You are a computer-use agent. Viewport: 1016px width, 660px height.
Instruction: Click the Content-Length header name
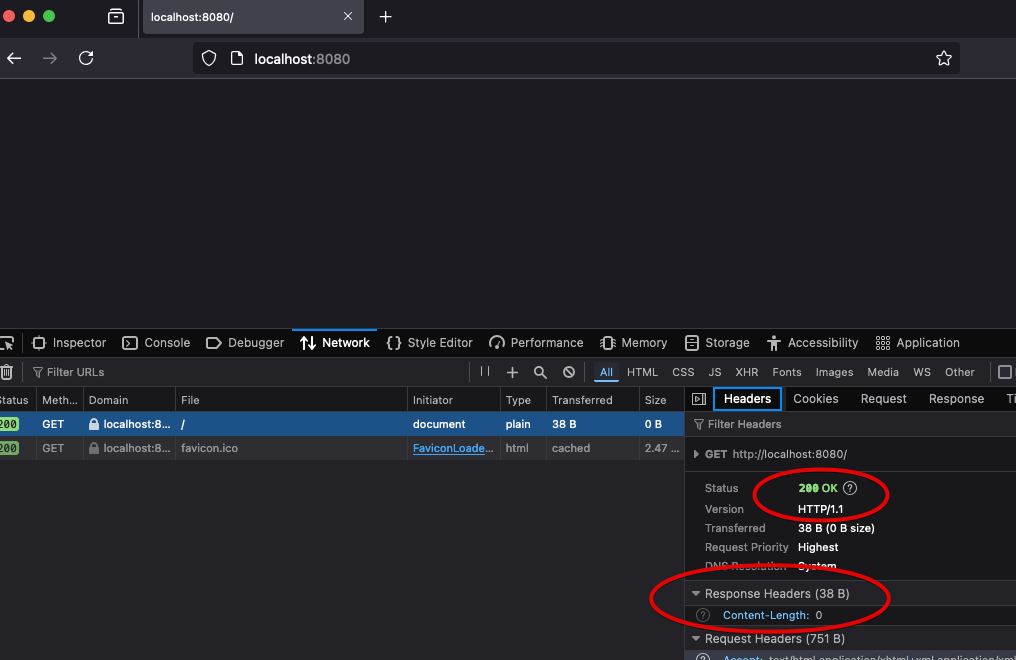[x=765, y=616]
